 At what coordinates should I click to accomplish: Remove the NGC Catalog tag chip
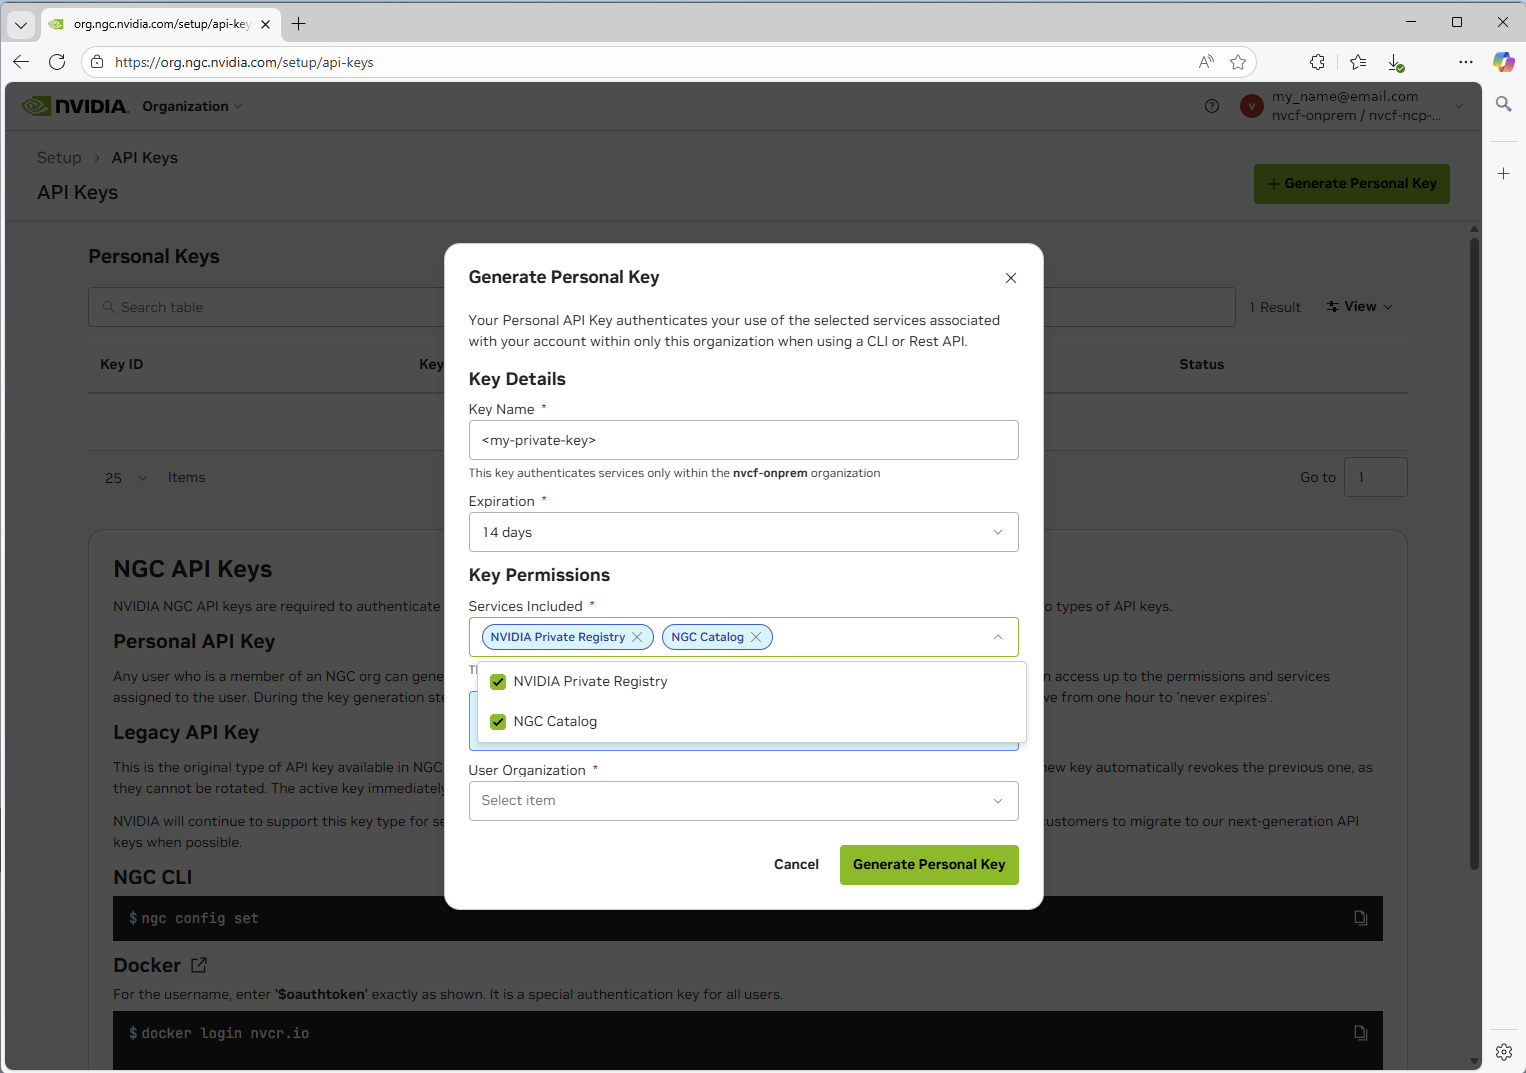click(757, 636)
